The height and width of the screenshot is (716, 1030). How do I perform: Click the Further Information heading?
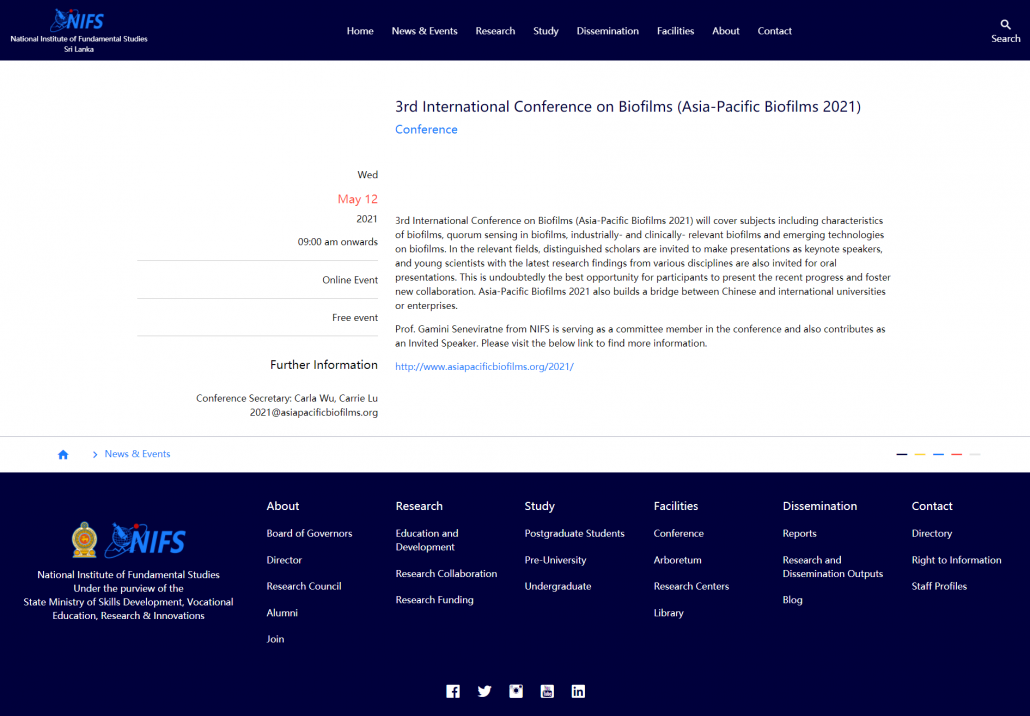click(324, 365)
